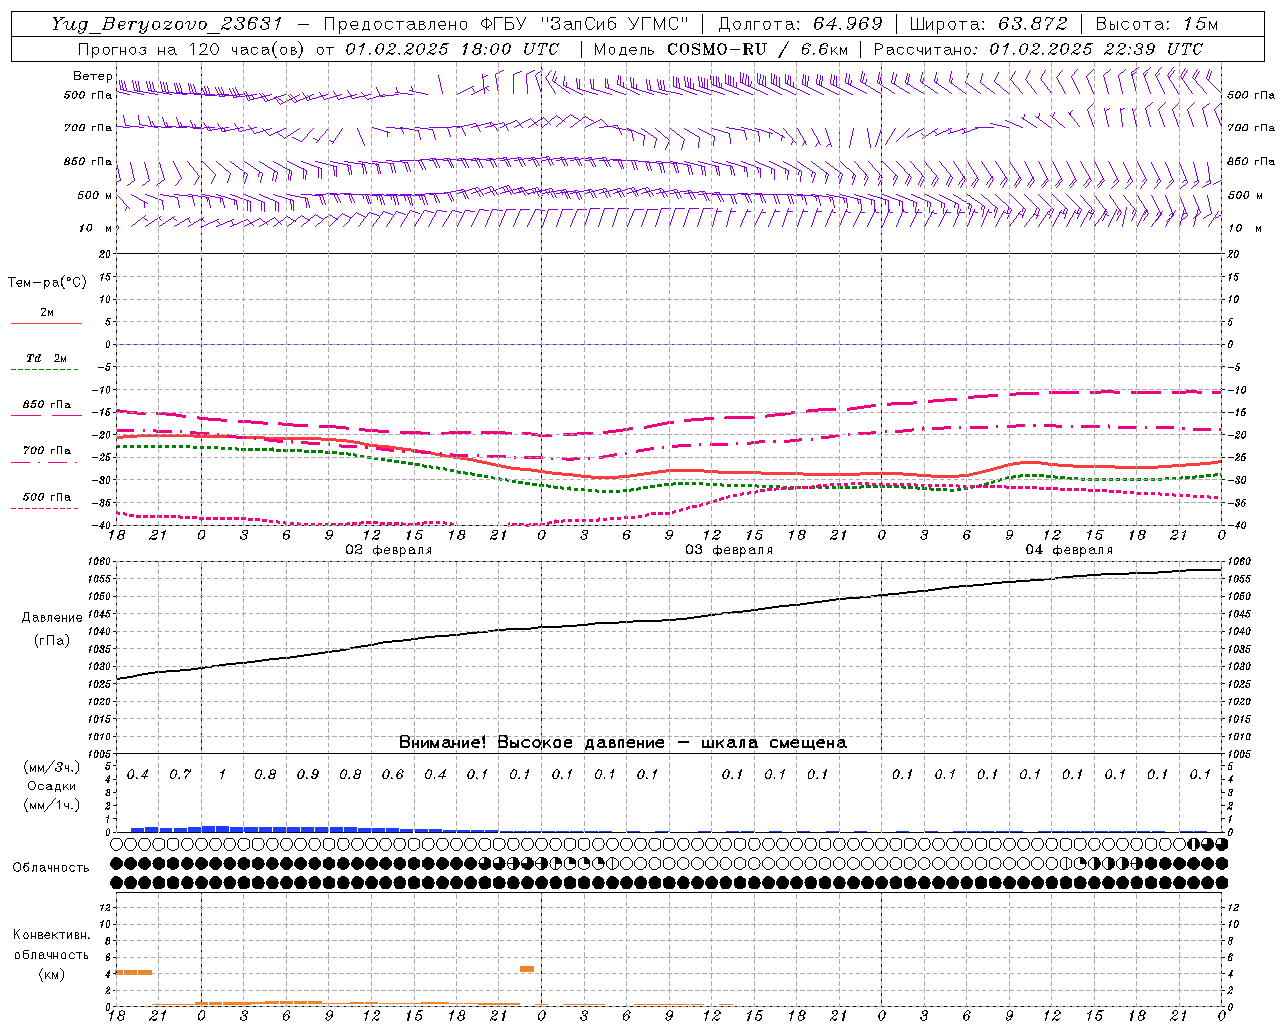Screen dimensions: 1280x1024
Task: Click the orange convective bar at 4 km
Action: point(134,972)
